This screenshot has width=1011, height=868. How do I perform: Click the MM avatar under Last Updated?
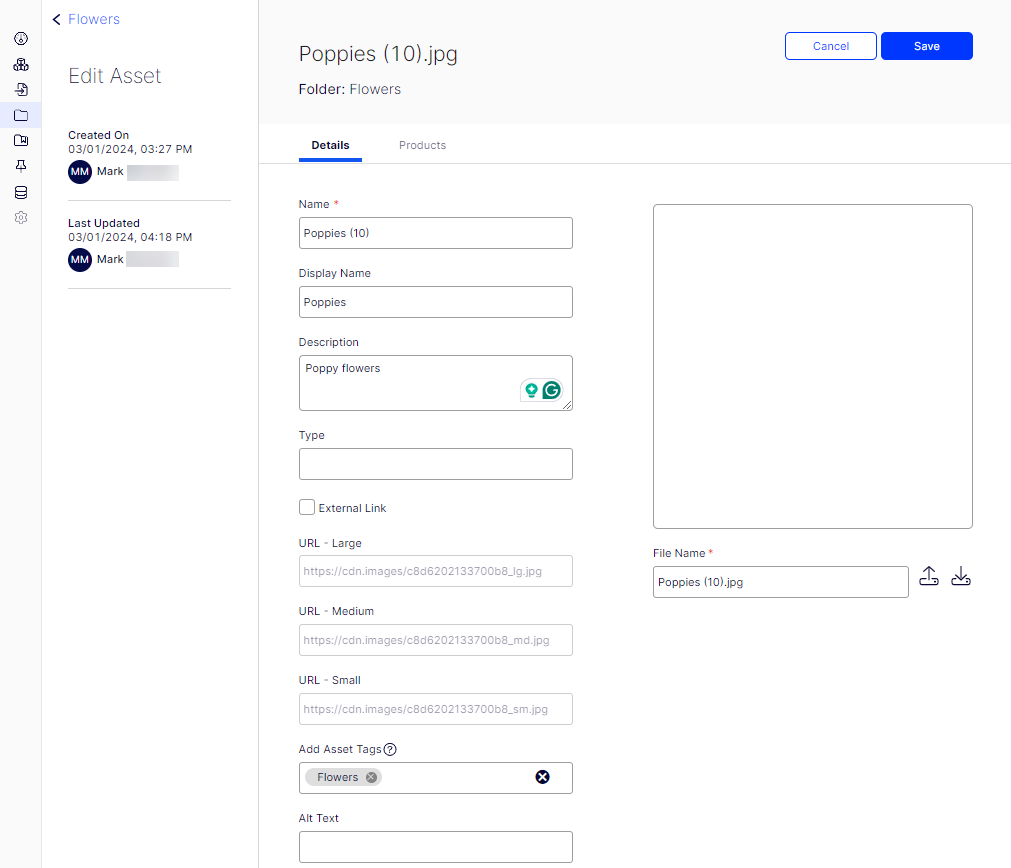pos(80,260)
